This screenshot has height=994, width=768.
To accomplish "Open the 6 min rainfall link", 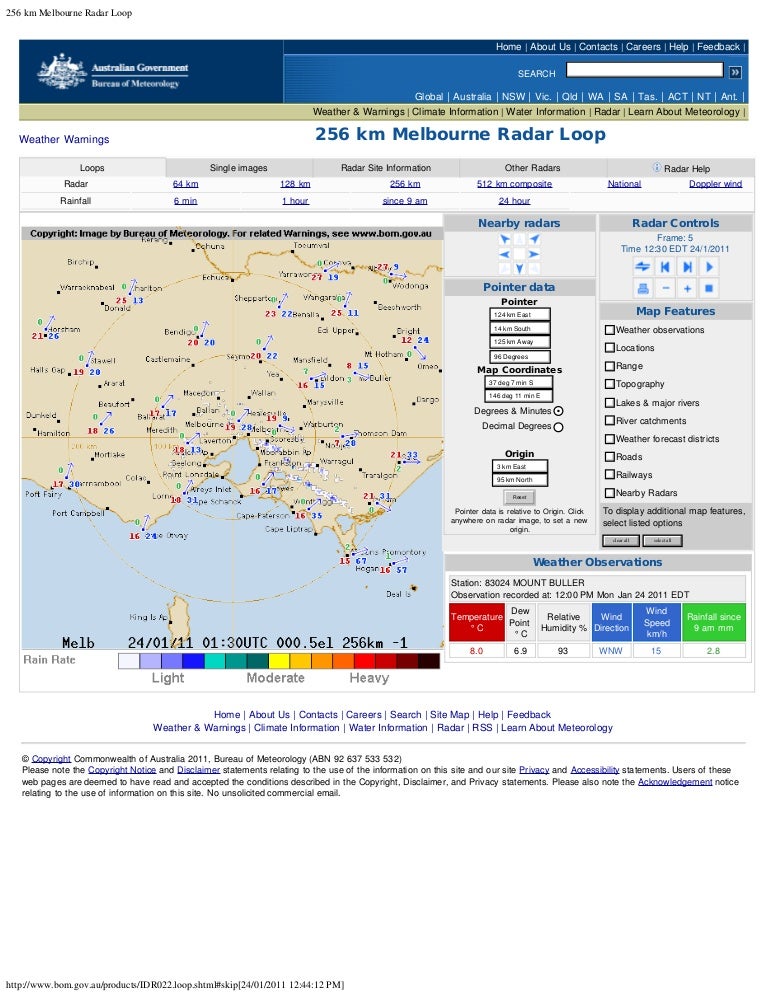I will pyautogui.click(x=185, y=201).
